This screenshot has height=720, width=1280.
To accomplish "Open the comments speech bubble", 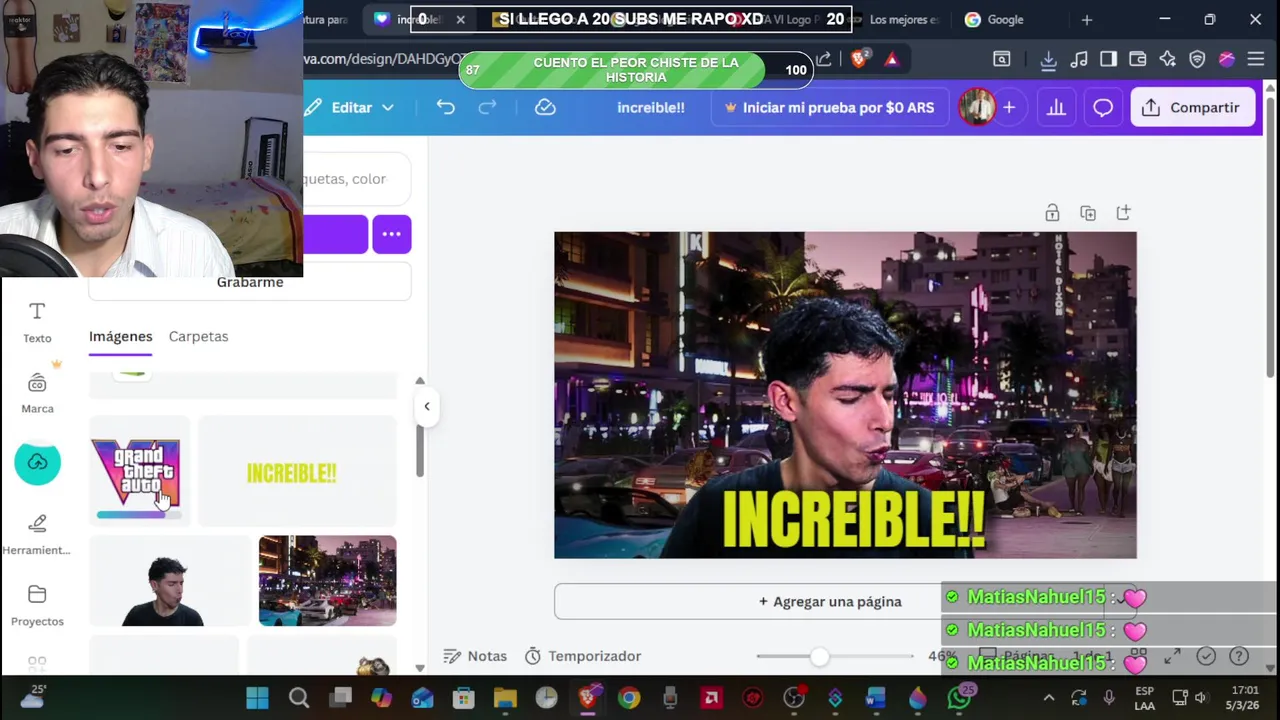I will (1103, 107).
